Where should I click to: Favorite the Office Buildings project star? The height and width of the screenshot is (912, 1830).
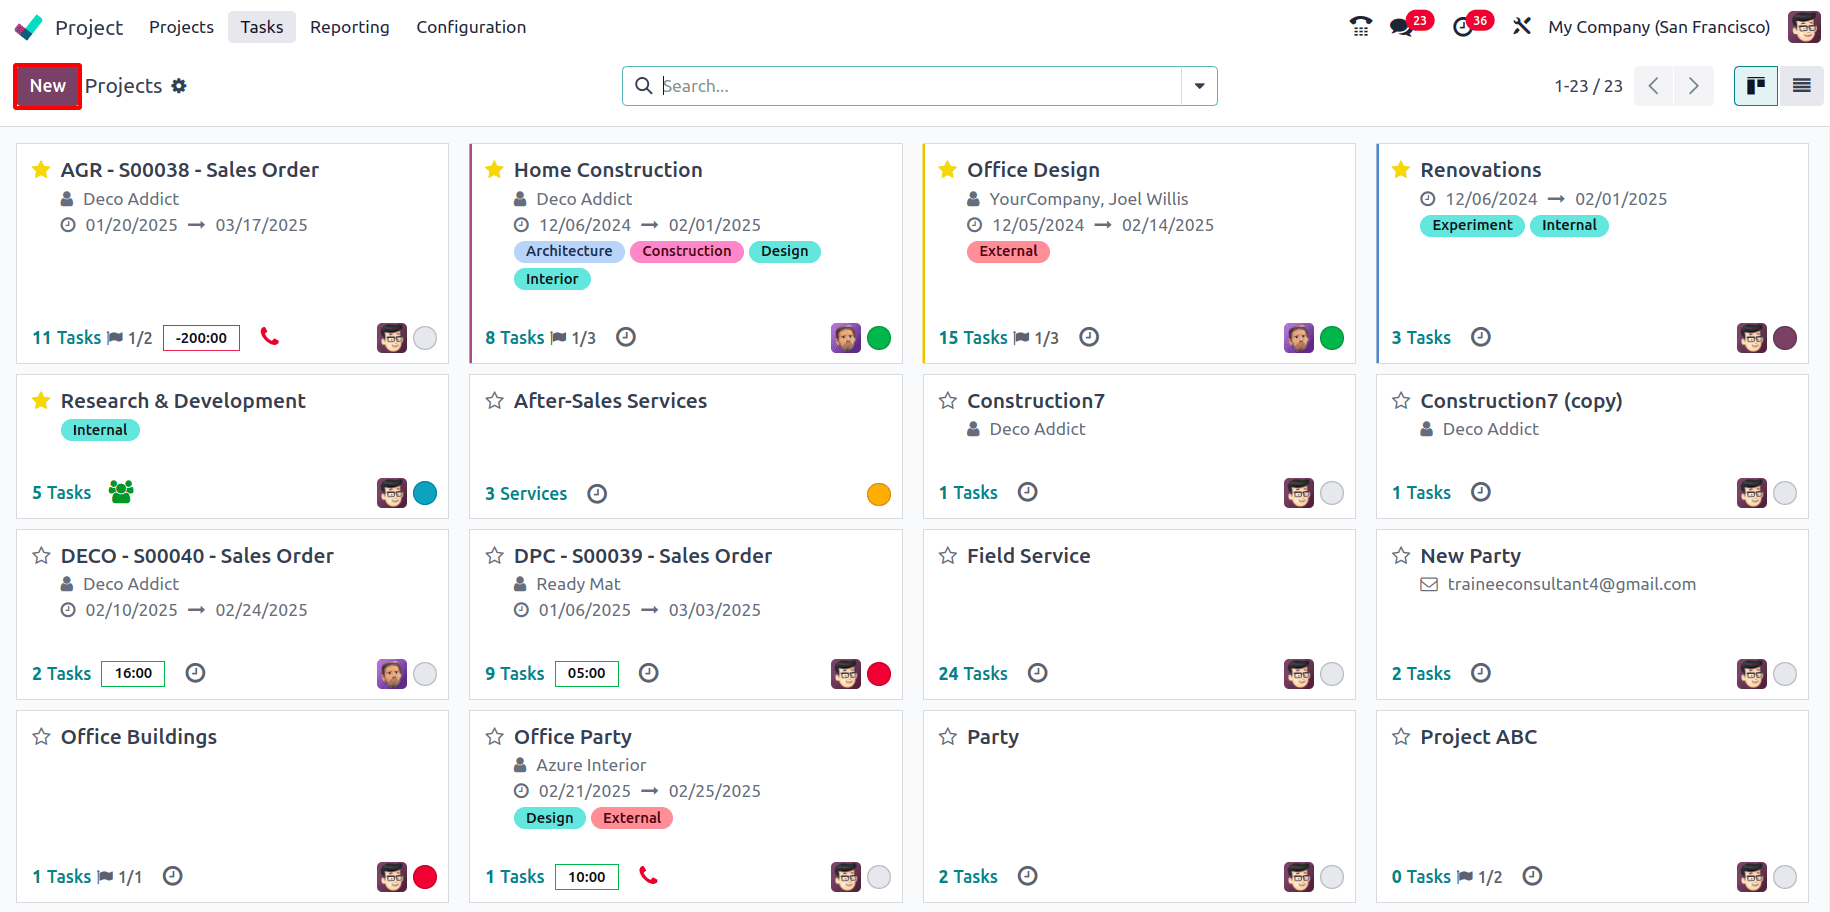coord(41,737)
